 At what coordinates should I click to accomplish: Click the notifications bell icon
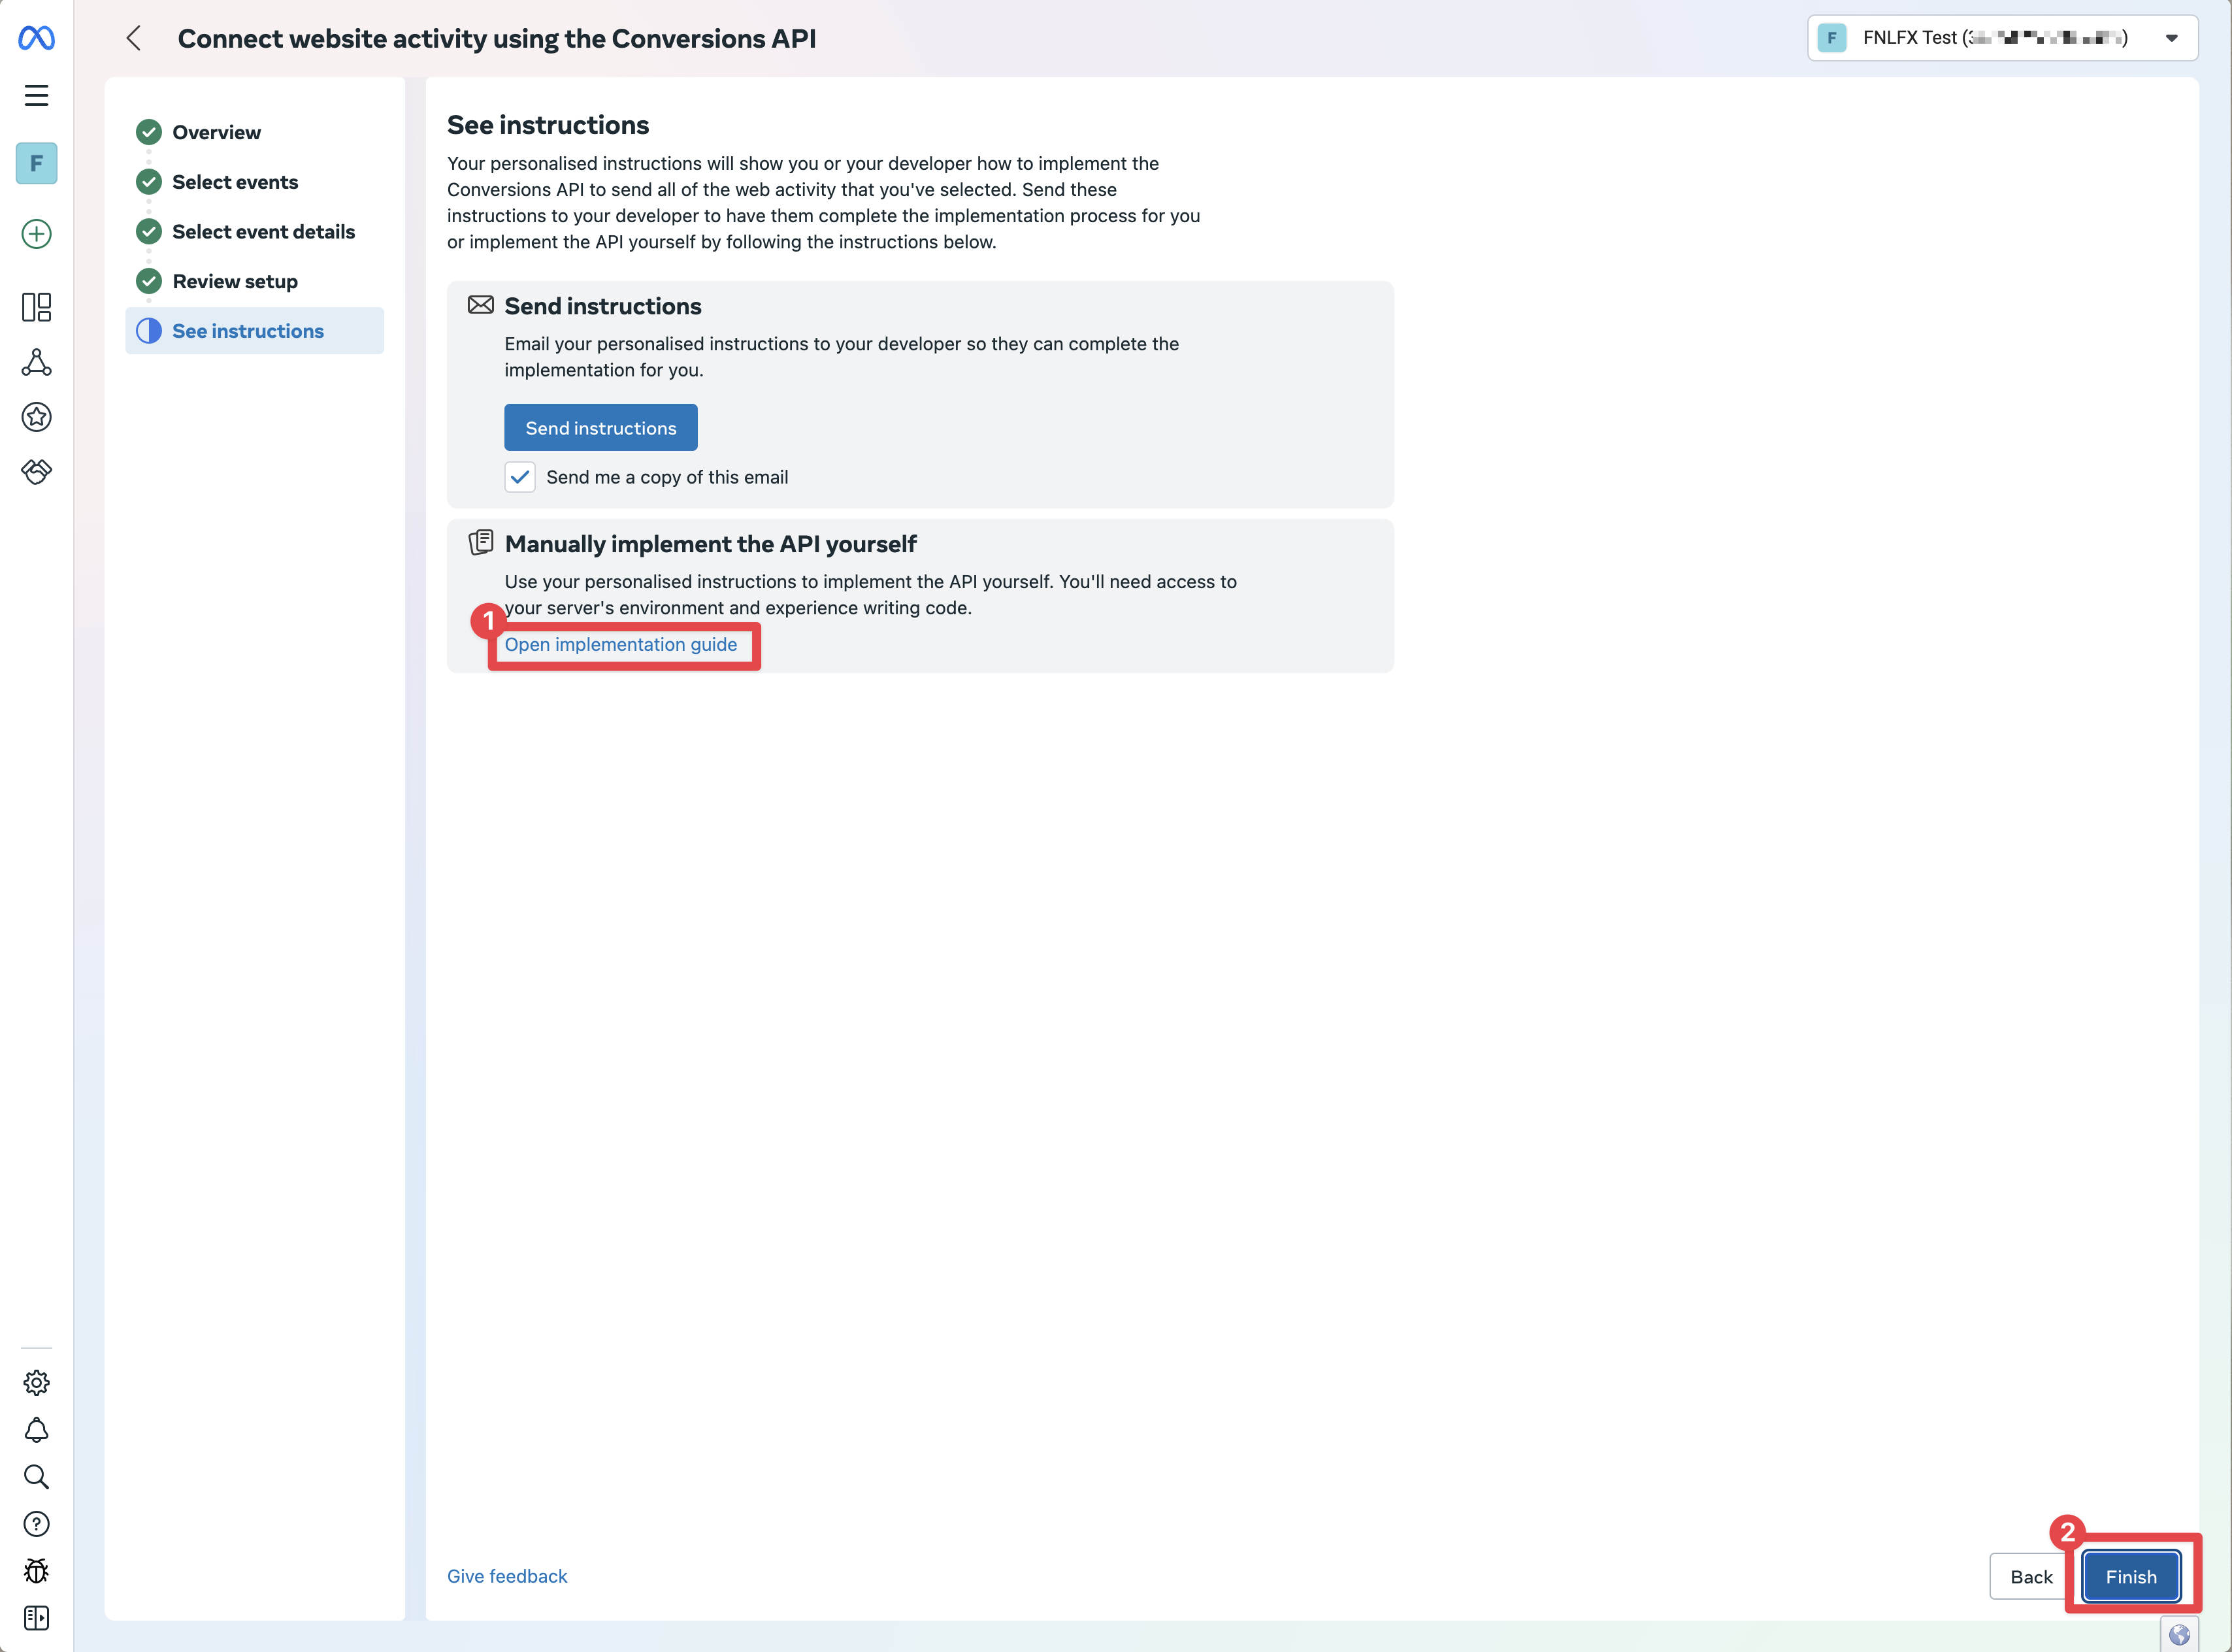(37, 1430)
